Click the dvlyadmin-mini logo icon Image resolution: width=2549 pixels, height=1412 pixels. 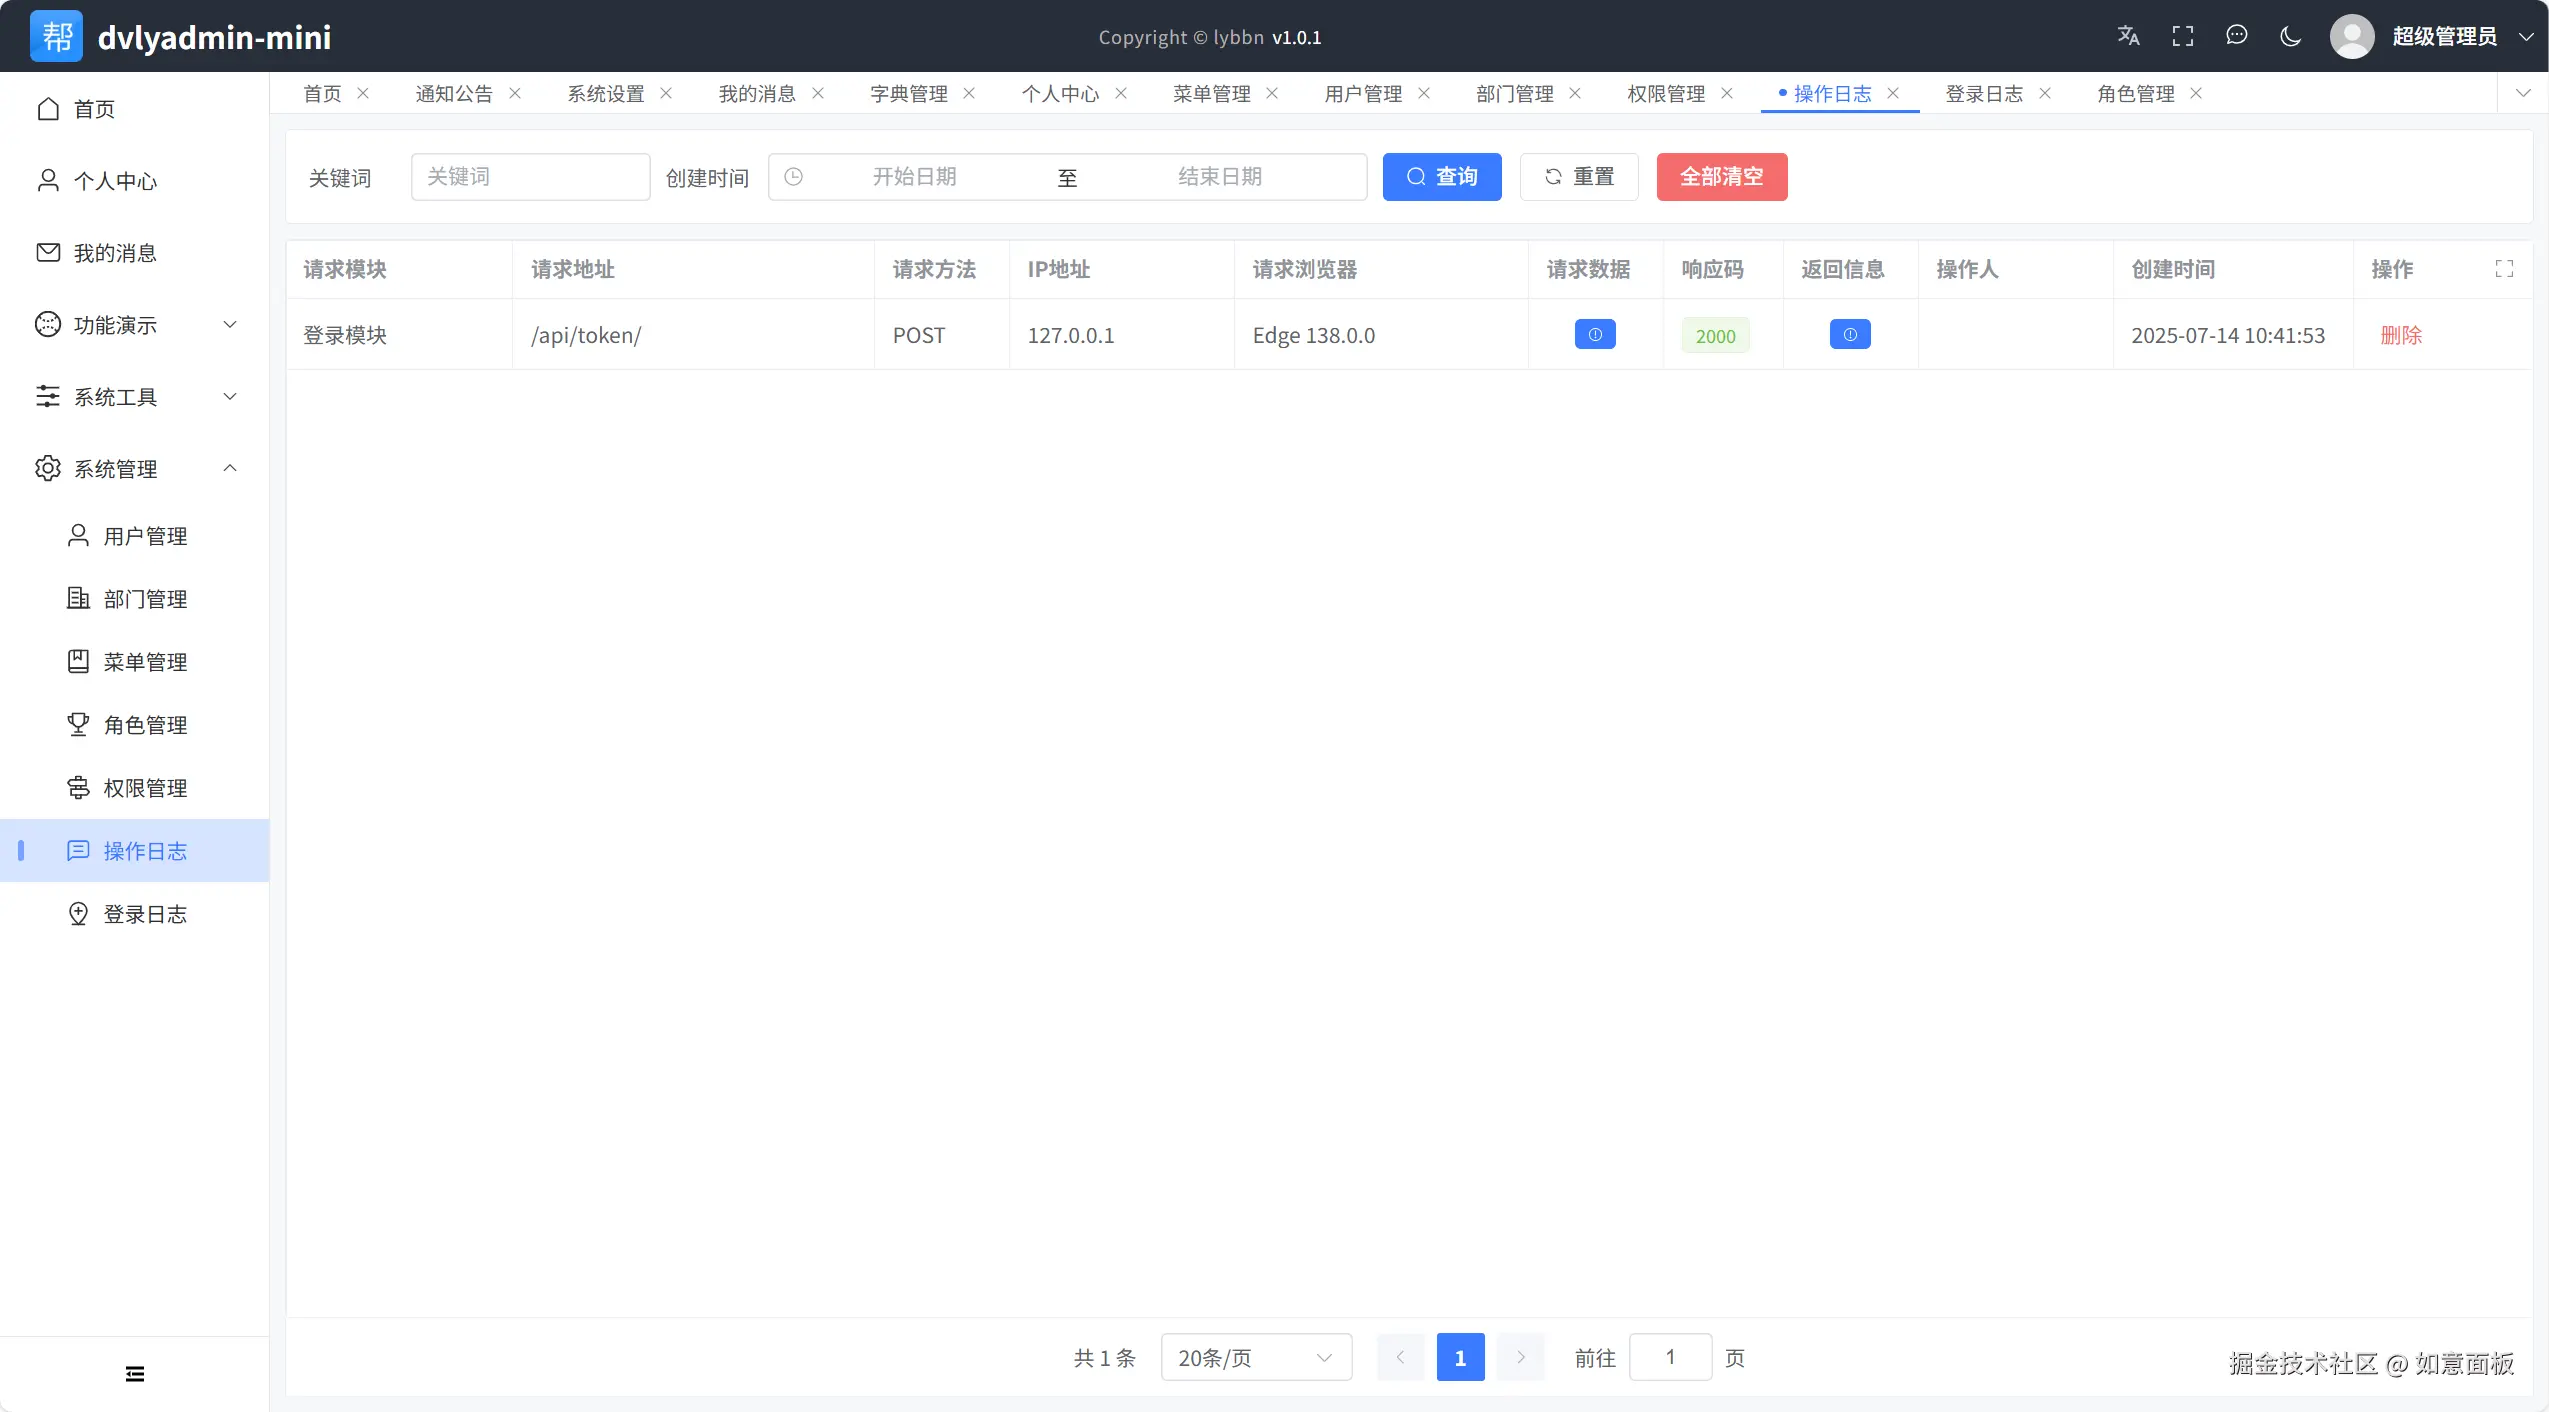tap(57, 36)
